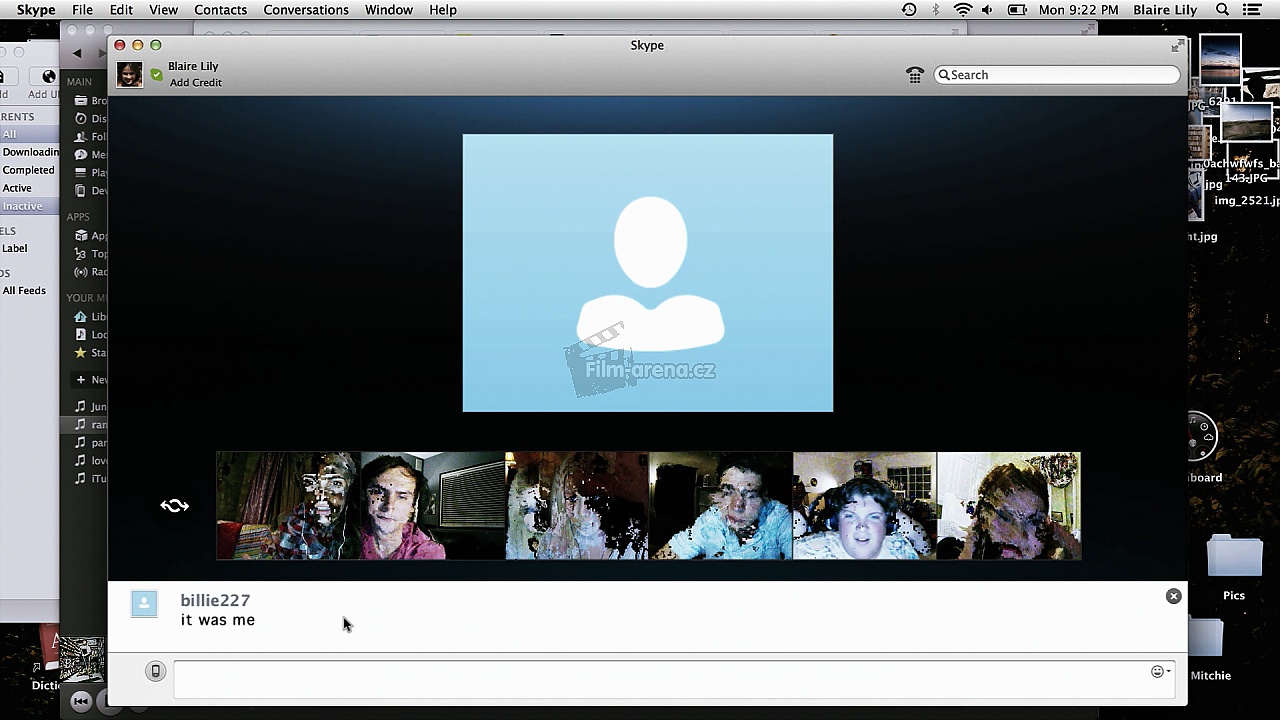Enter full screen with the Skype window arrows

[1177, 46]
